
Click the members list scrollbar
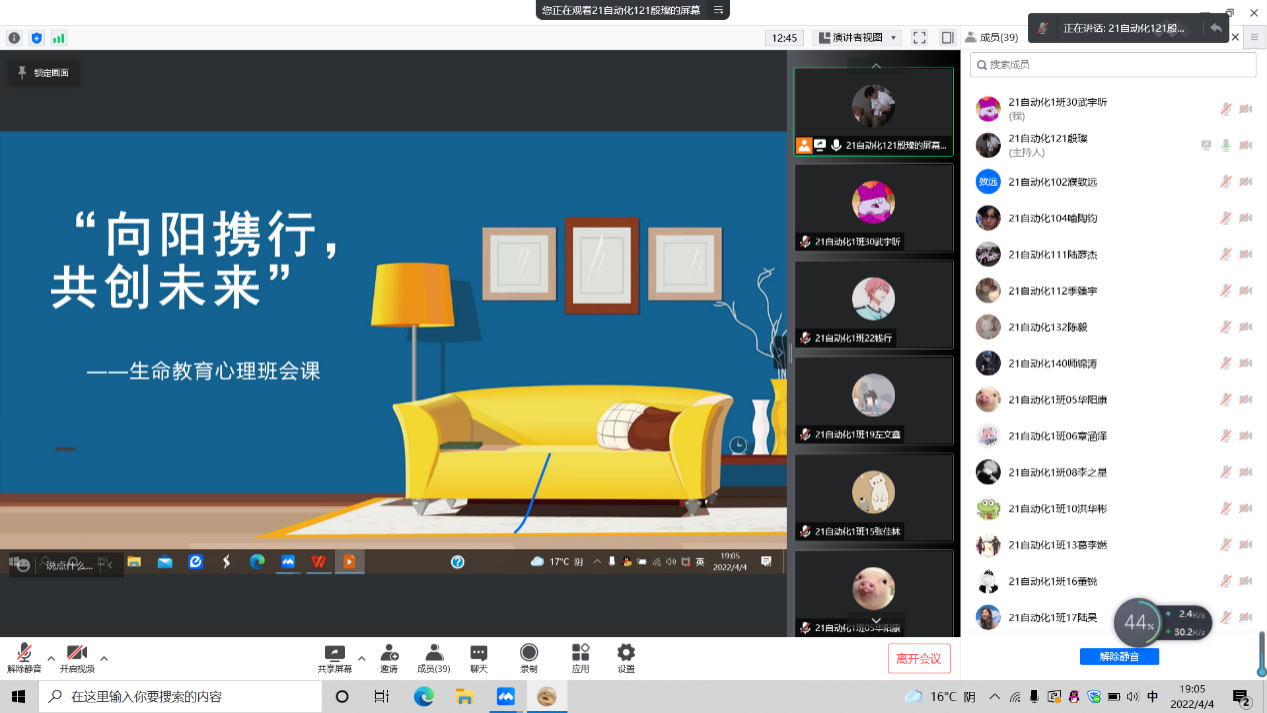1262,653
